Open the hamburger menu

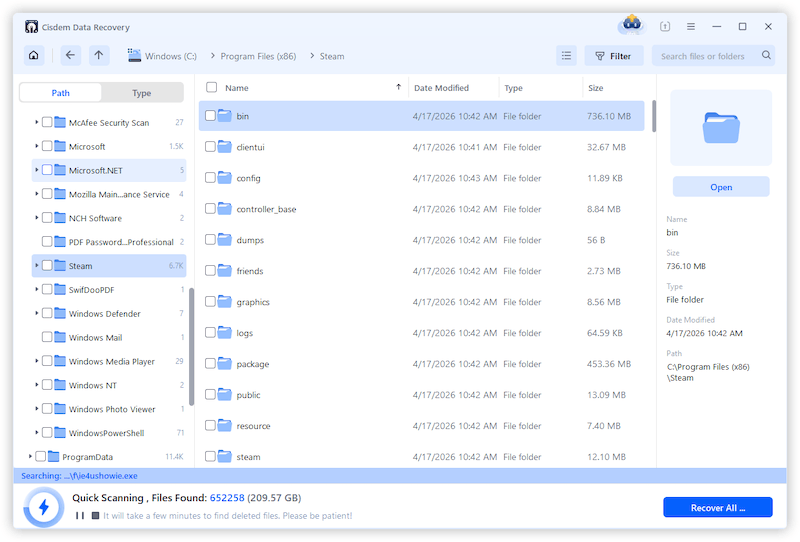[x=691, y=27]
